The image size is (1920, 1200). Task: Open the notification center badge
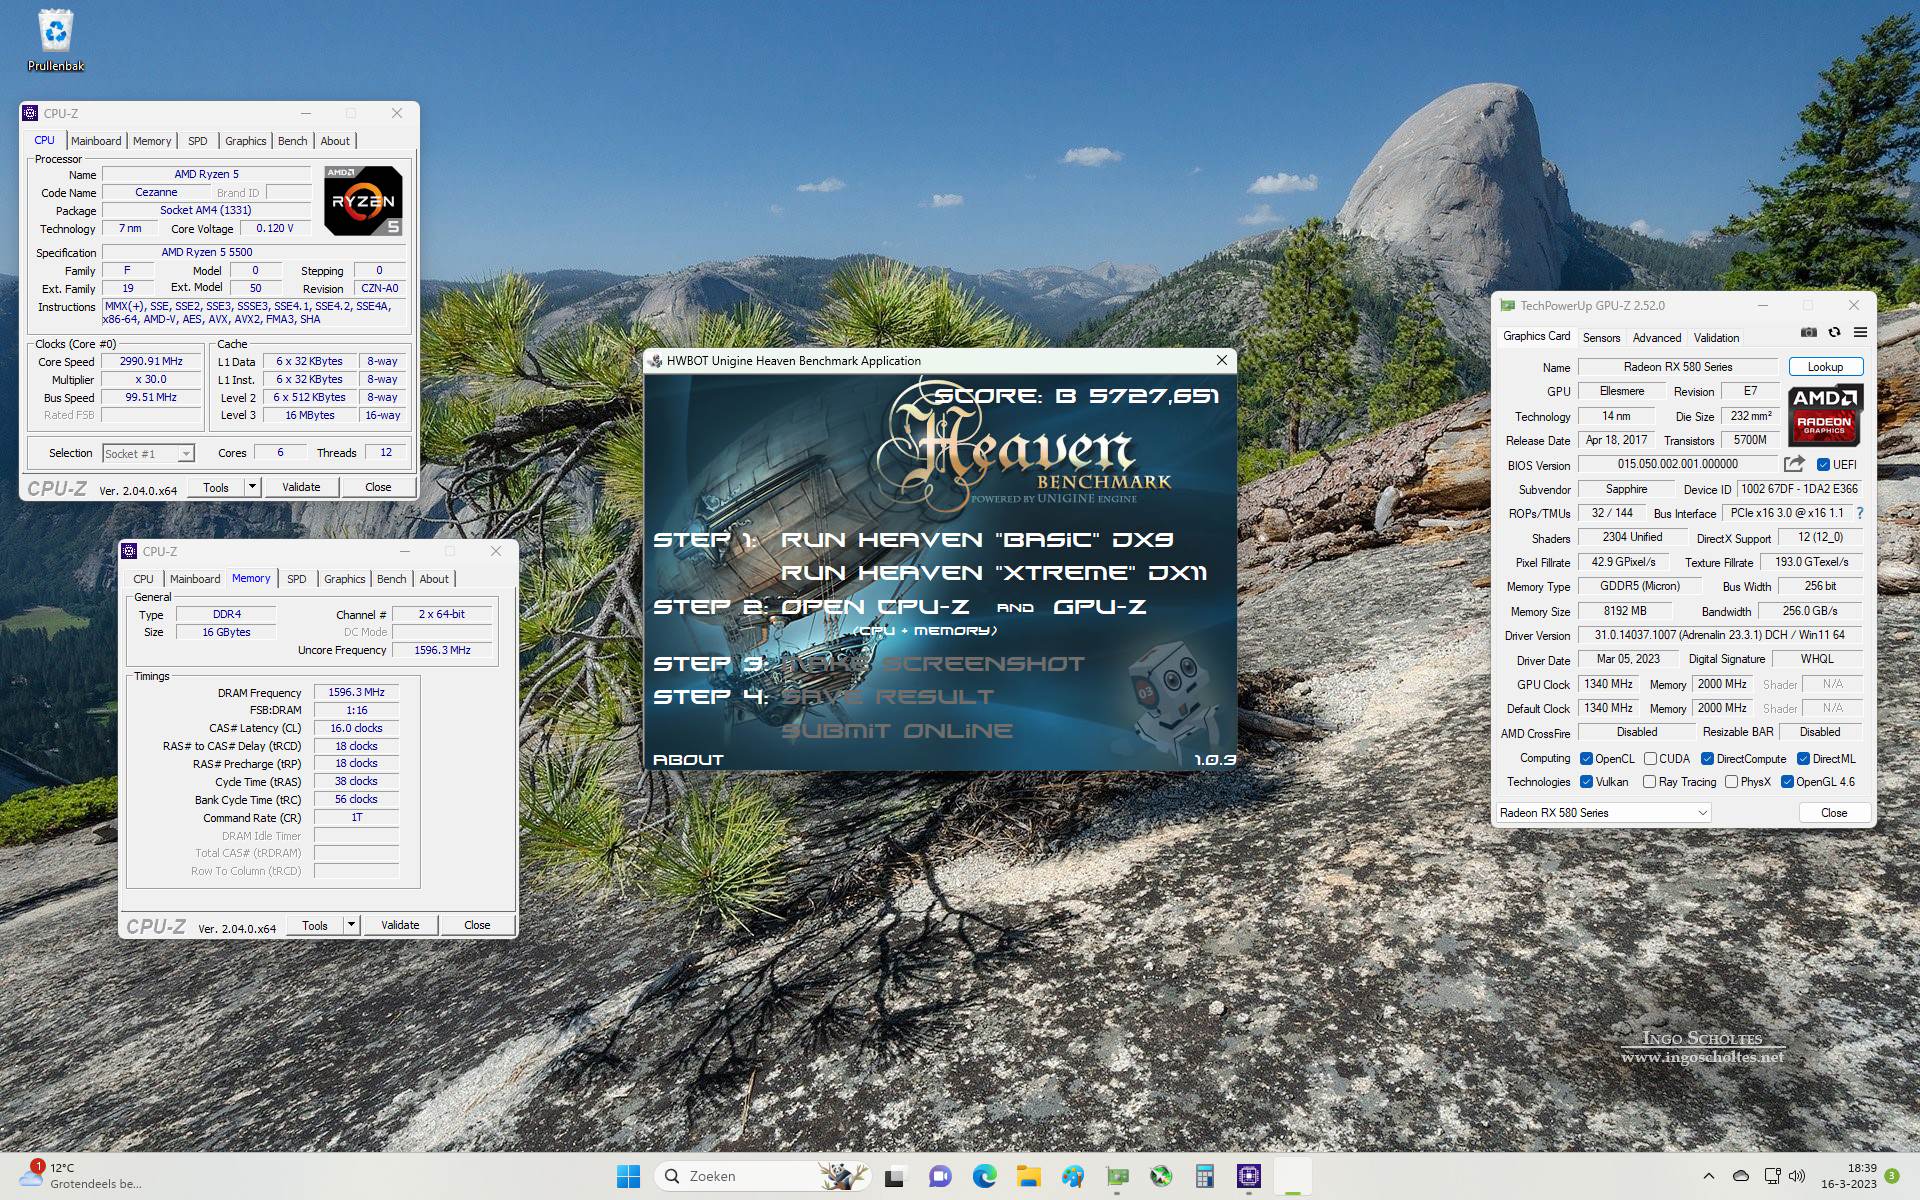(1892, 1176)
